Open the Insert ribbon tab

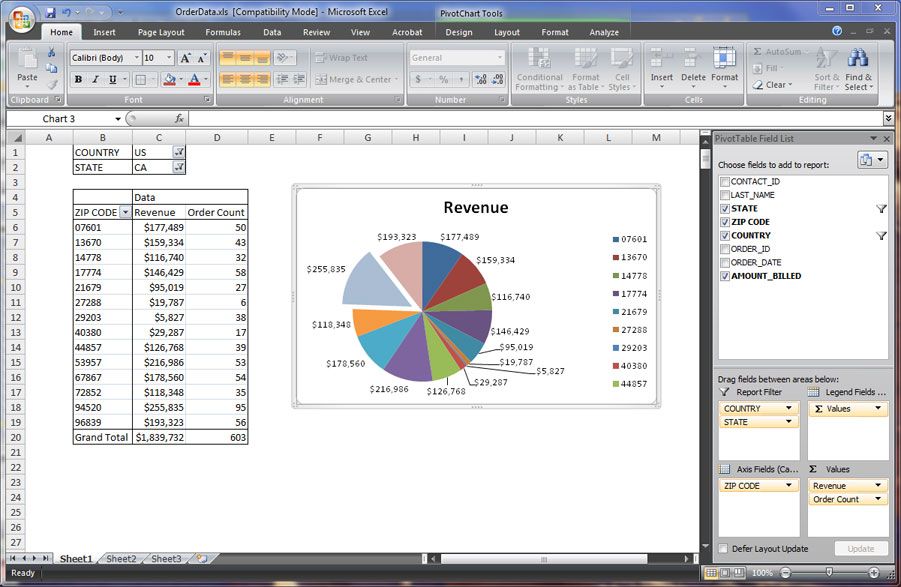point(104,33)
